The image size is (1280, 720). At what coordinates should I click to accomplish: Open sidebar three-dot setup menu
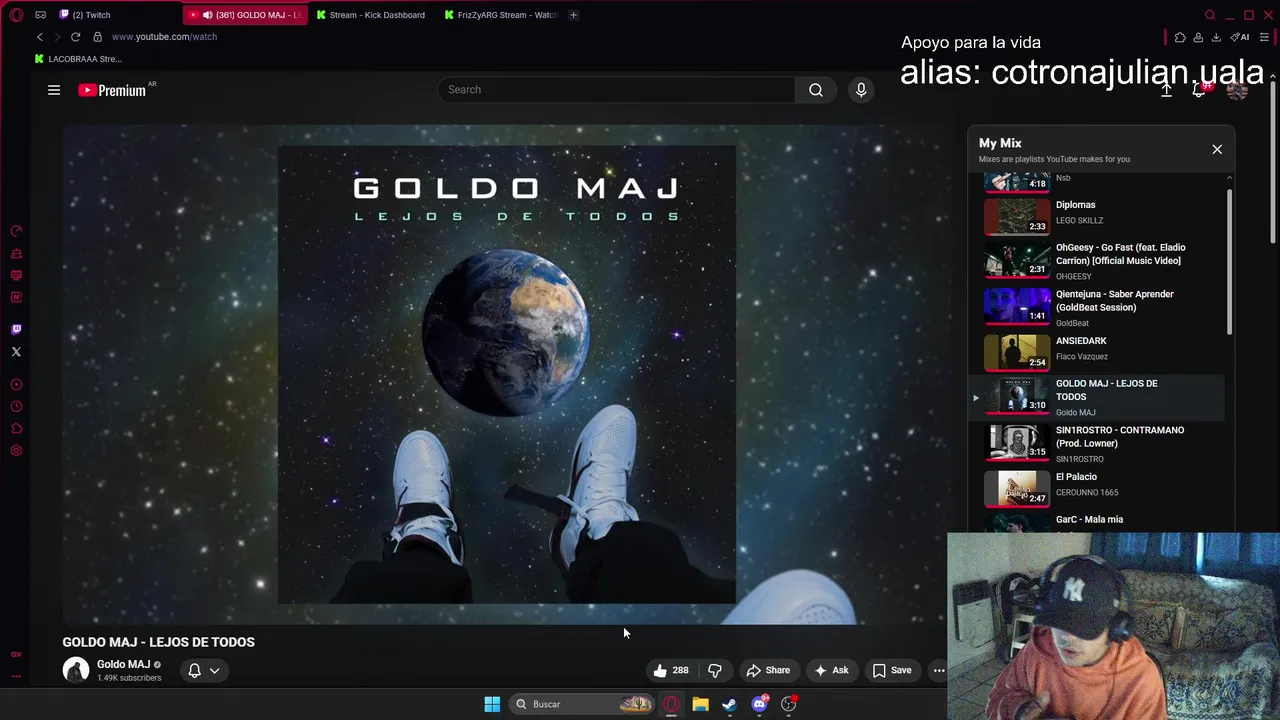pos(16,676)
